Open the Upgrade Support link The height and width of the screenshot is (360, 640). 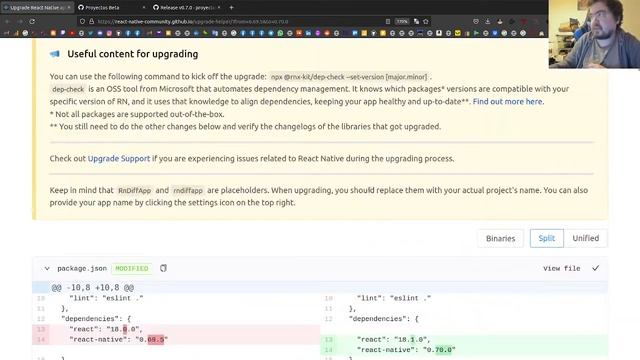click(119, 158)
